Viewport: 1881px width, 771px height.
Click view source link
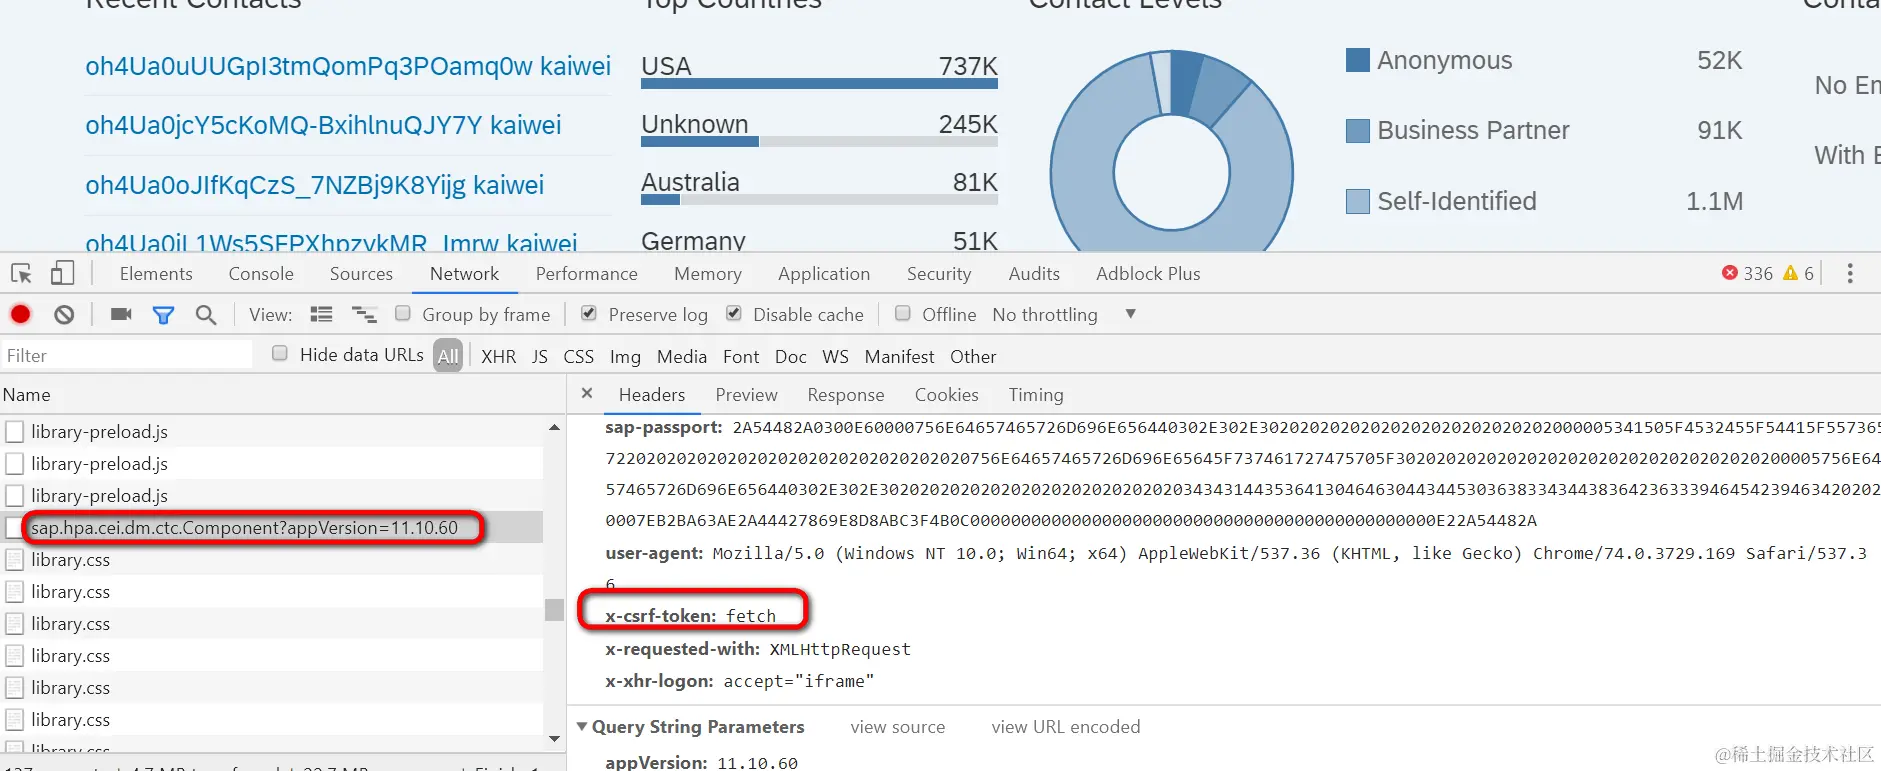(x=898, y=727)
